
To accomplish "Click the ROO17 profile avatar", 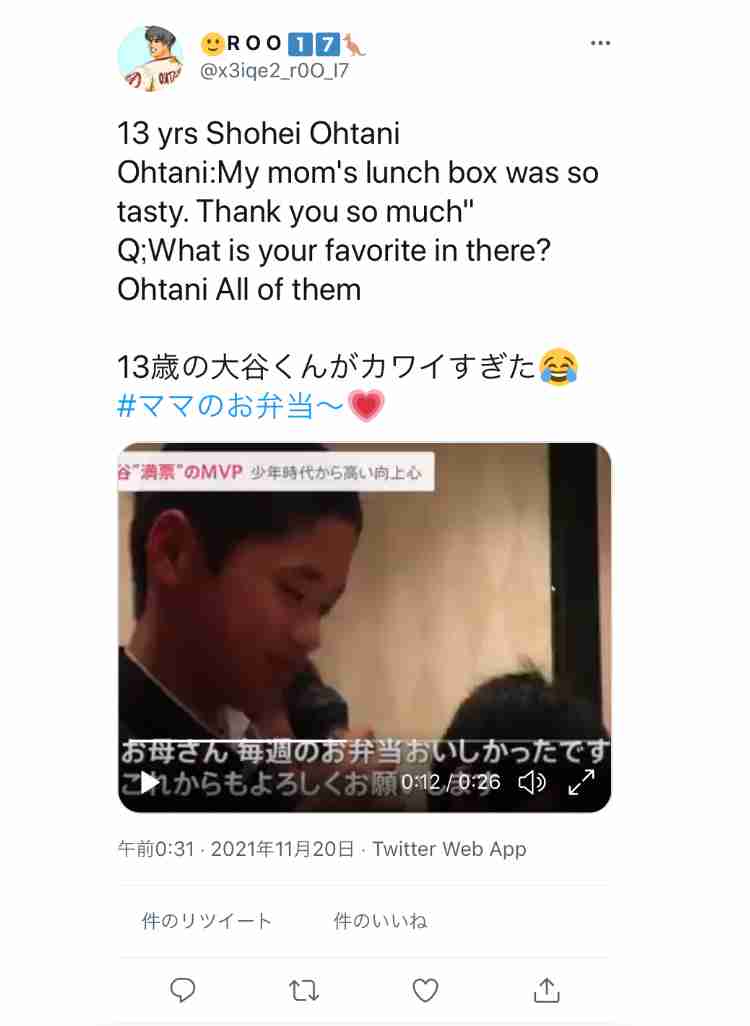I will pyautogui.click(x=151, y=58).
